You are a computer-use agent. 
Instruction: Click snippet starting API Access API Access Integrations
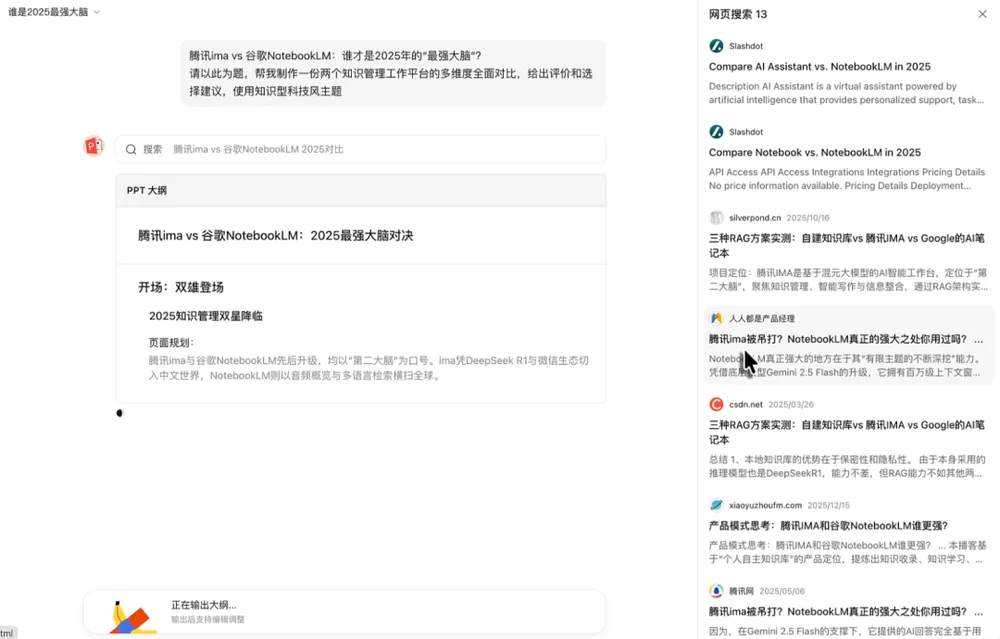click(846, 179)
